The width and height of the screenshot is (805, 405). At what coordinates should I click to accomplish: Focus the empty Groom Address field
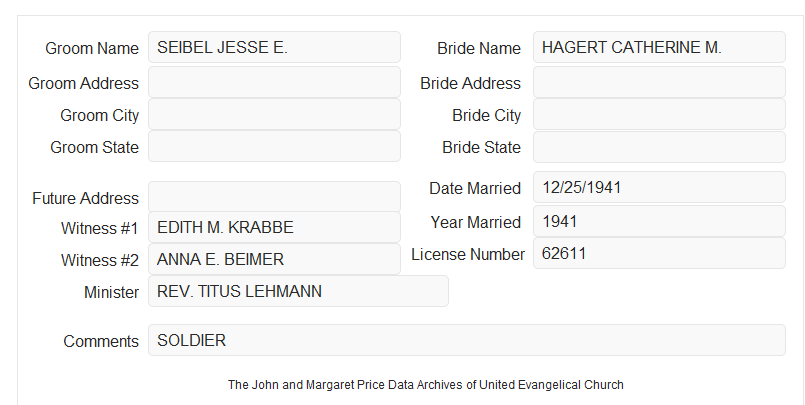coord(274,82)
